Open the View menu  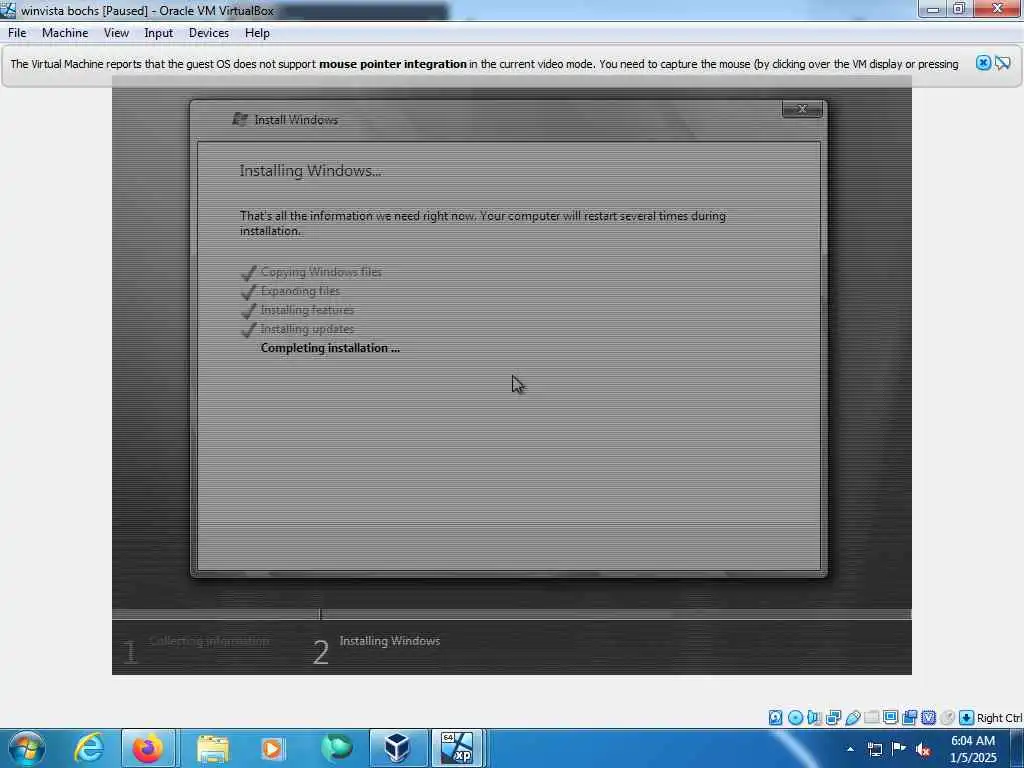pyautogui.click(x=116, y=33)
